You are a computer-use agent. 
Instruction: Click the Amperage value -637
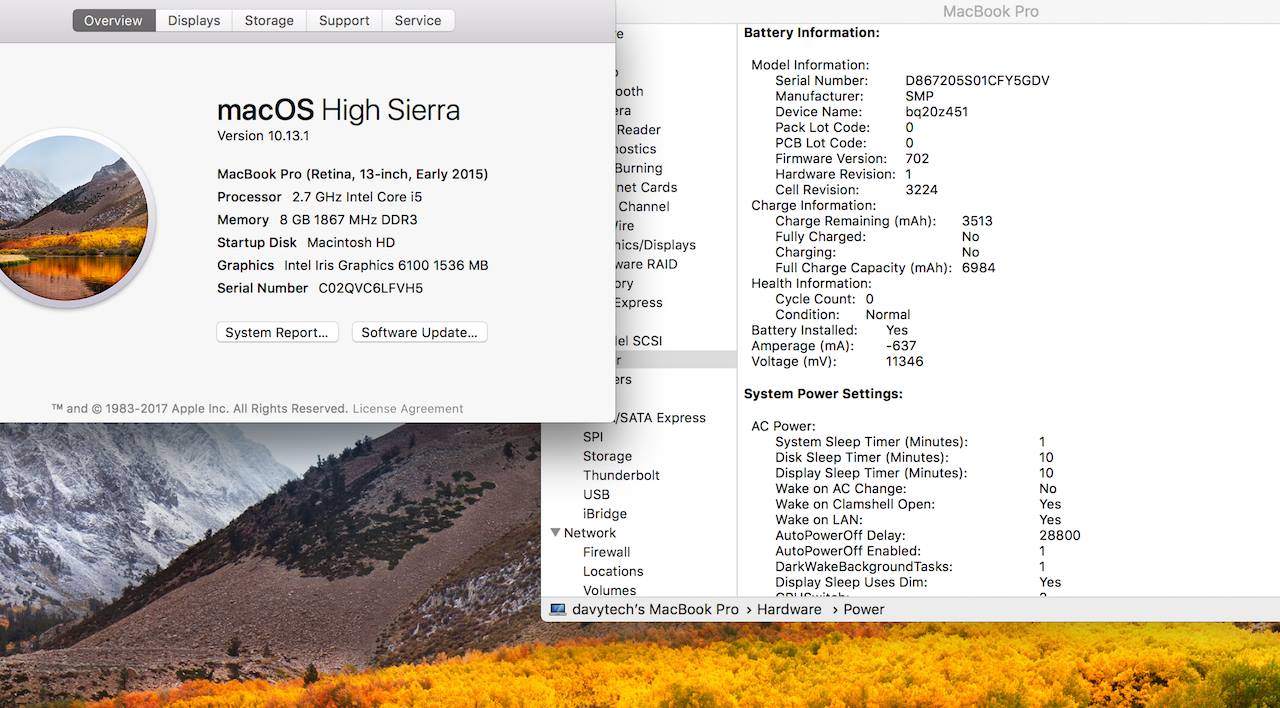[901, 346]
